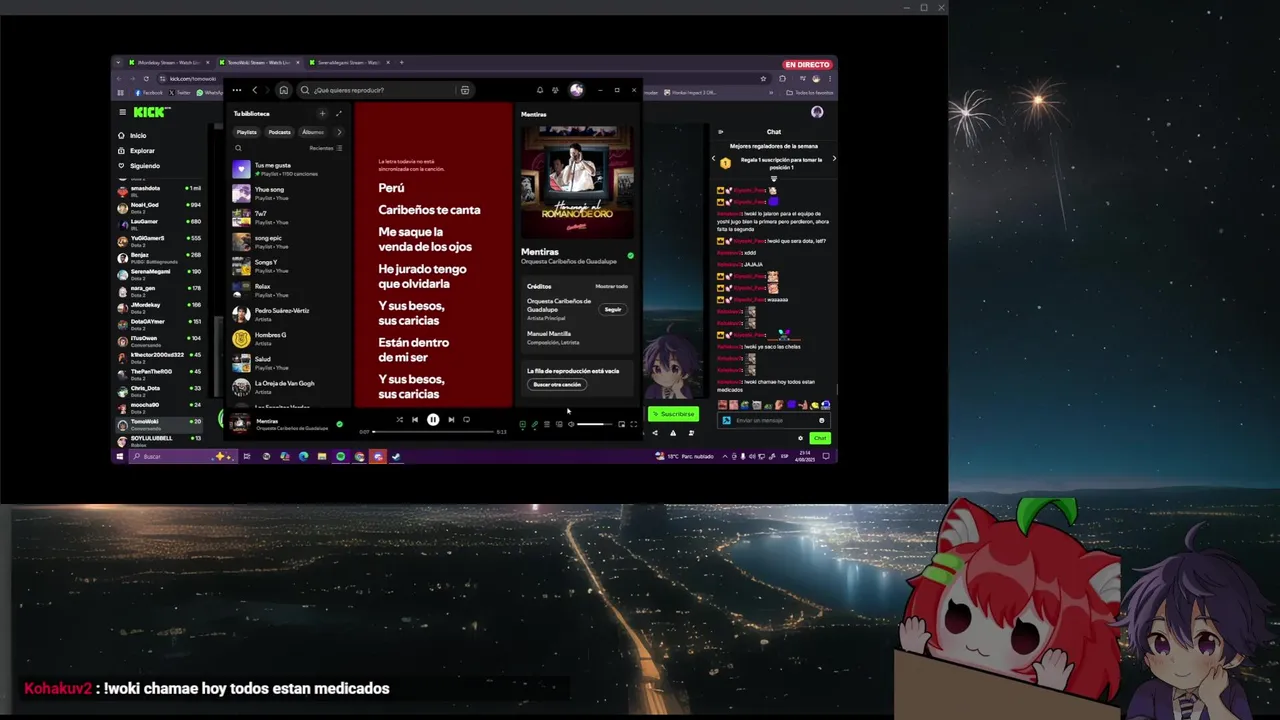Open the Recientes sort dropdown
This screenshot has height=720, width=1280.
tap(326, 148)
